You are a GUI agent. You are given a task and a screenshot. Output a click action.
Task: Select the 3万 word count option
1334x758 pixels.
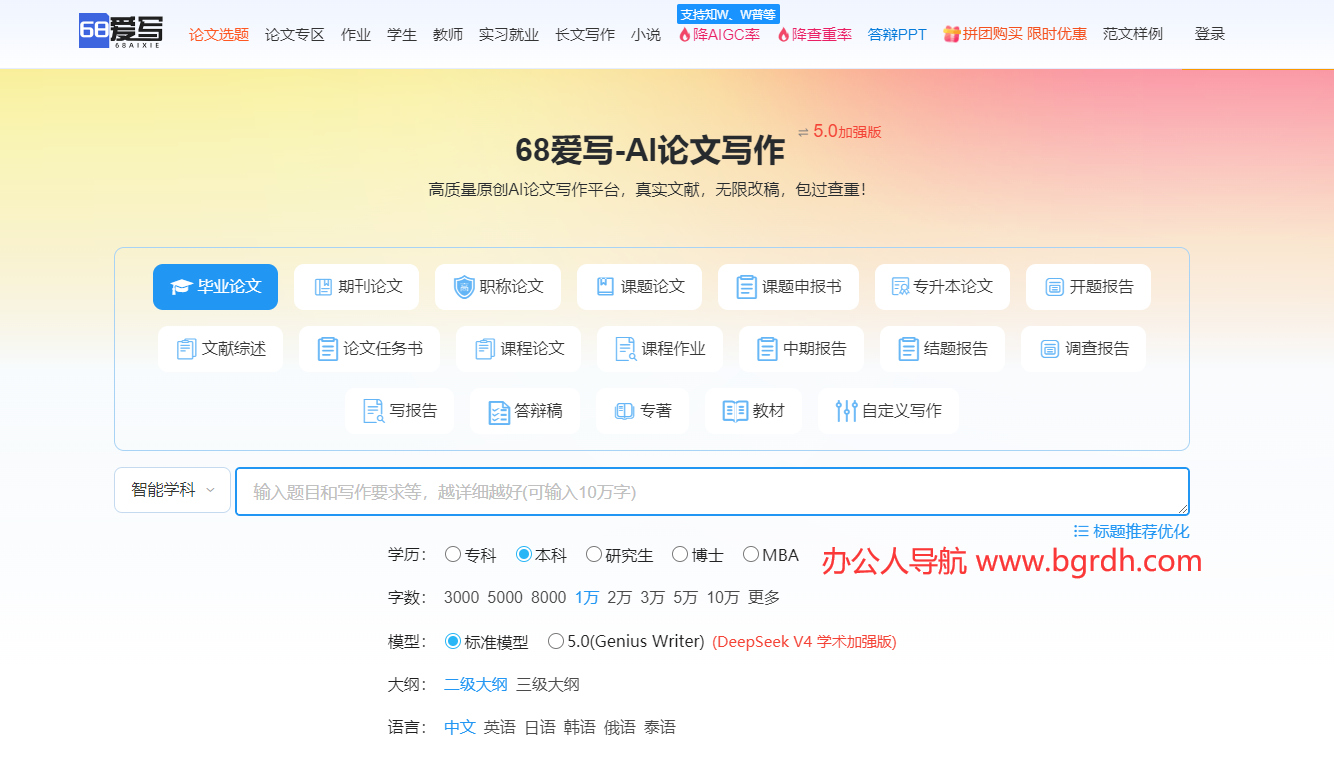[x=653, y=597]
